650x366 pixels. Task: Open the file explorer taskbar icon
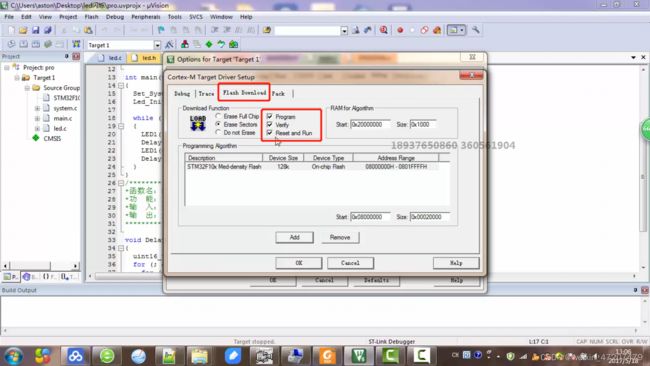pyautogui.click(x=199, y=356)
